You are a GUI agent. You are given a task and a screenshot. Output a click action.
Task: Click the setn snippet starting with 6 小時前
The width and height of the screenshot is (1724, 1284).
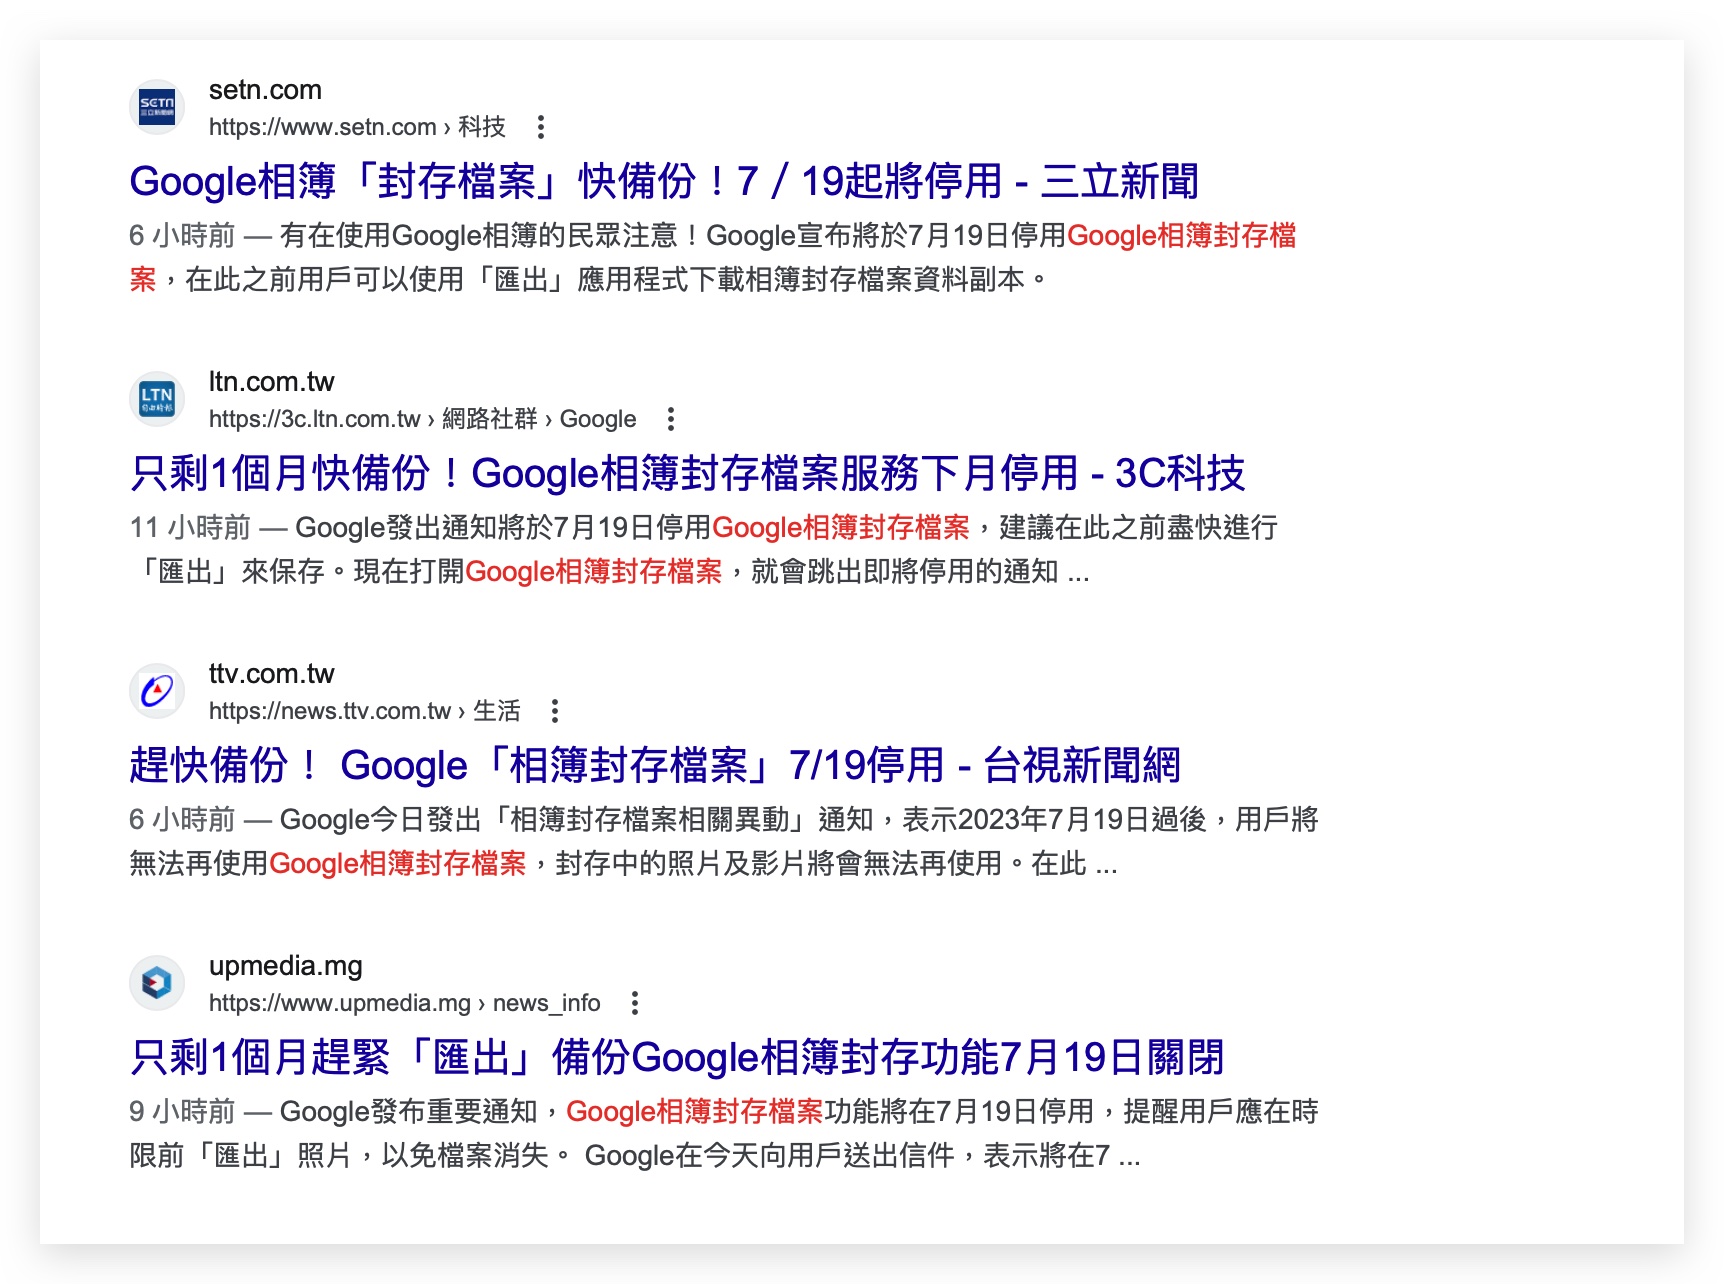(713, 257)
